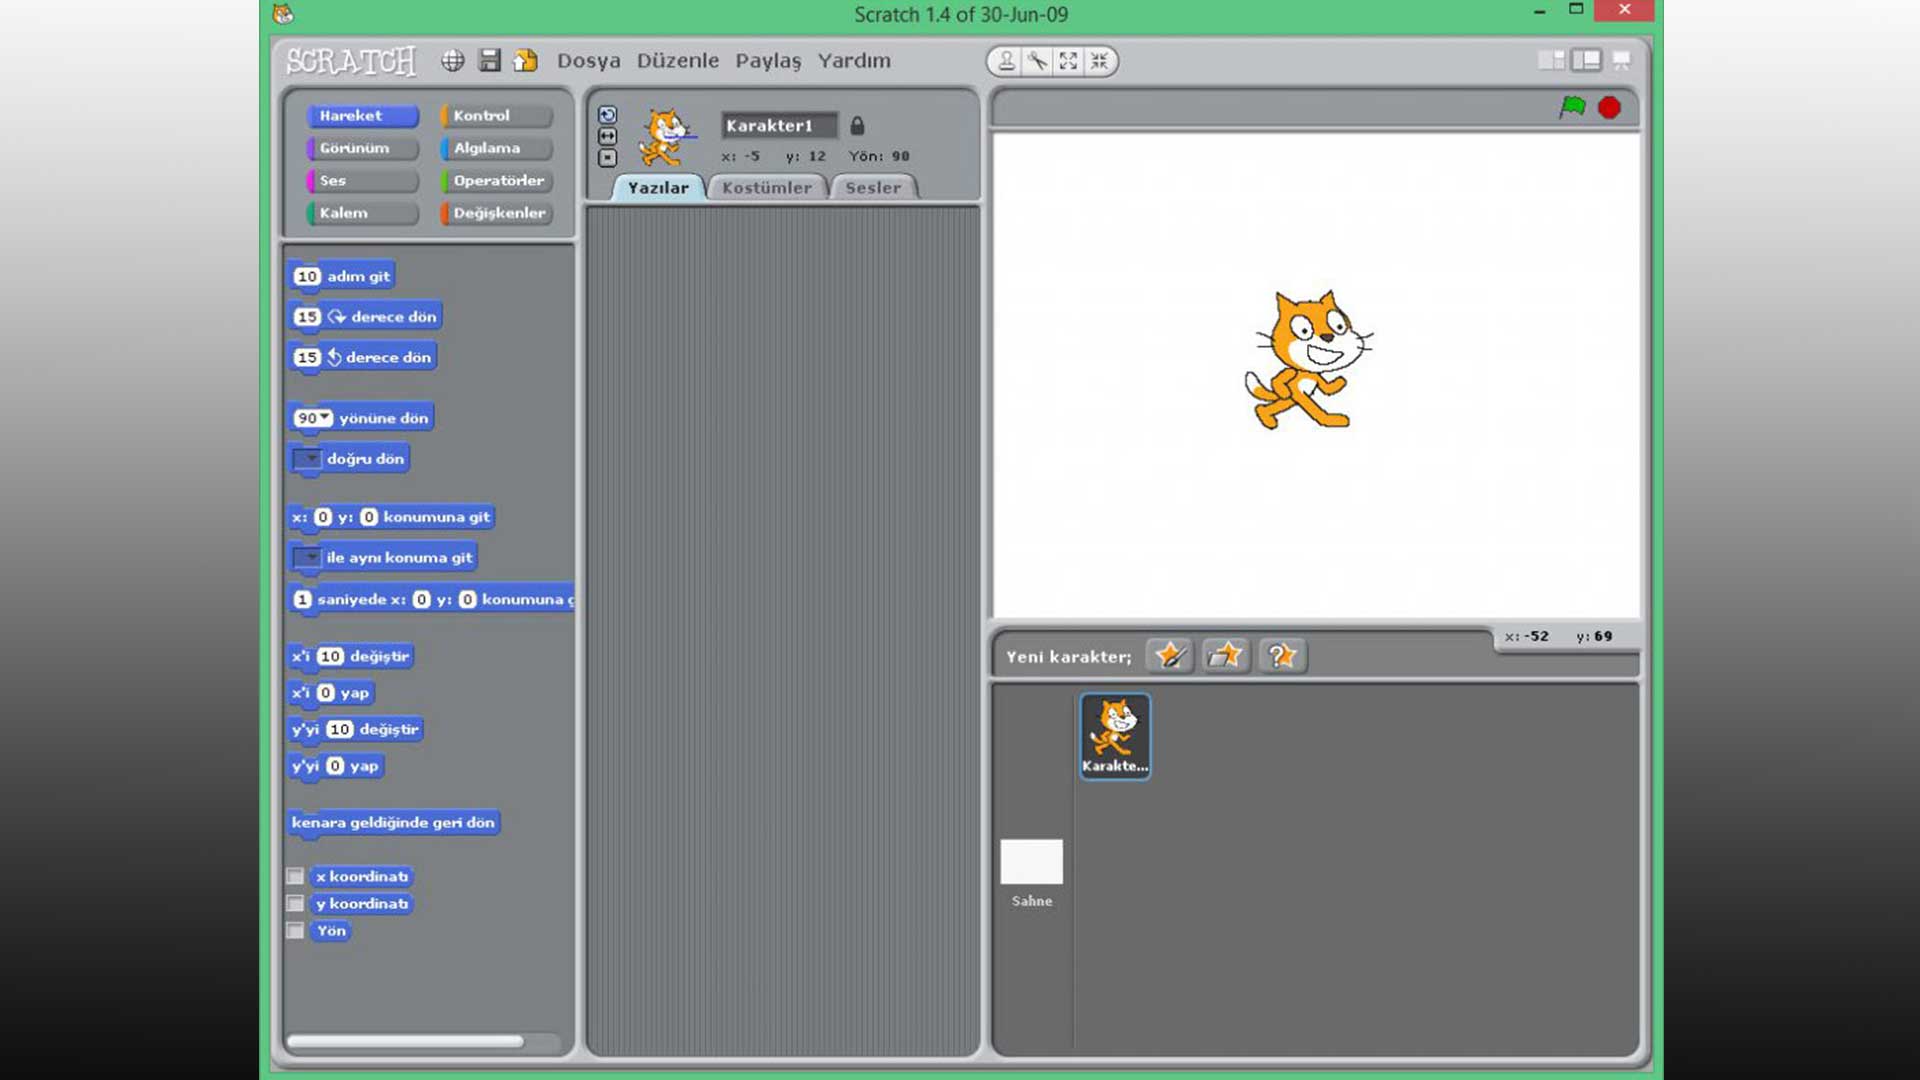Click the sprite lock icon

coord(857,125)
